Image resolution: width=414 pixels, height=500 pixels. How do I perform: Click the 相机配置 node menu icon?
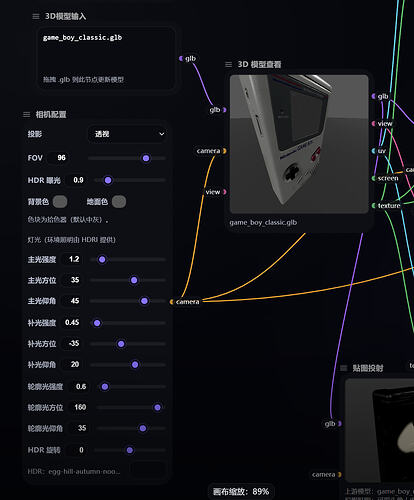point(26,115)
